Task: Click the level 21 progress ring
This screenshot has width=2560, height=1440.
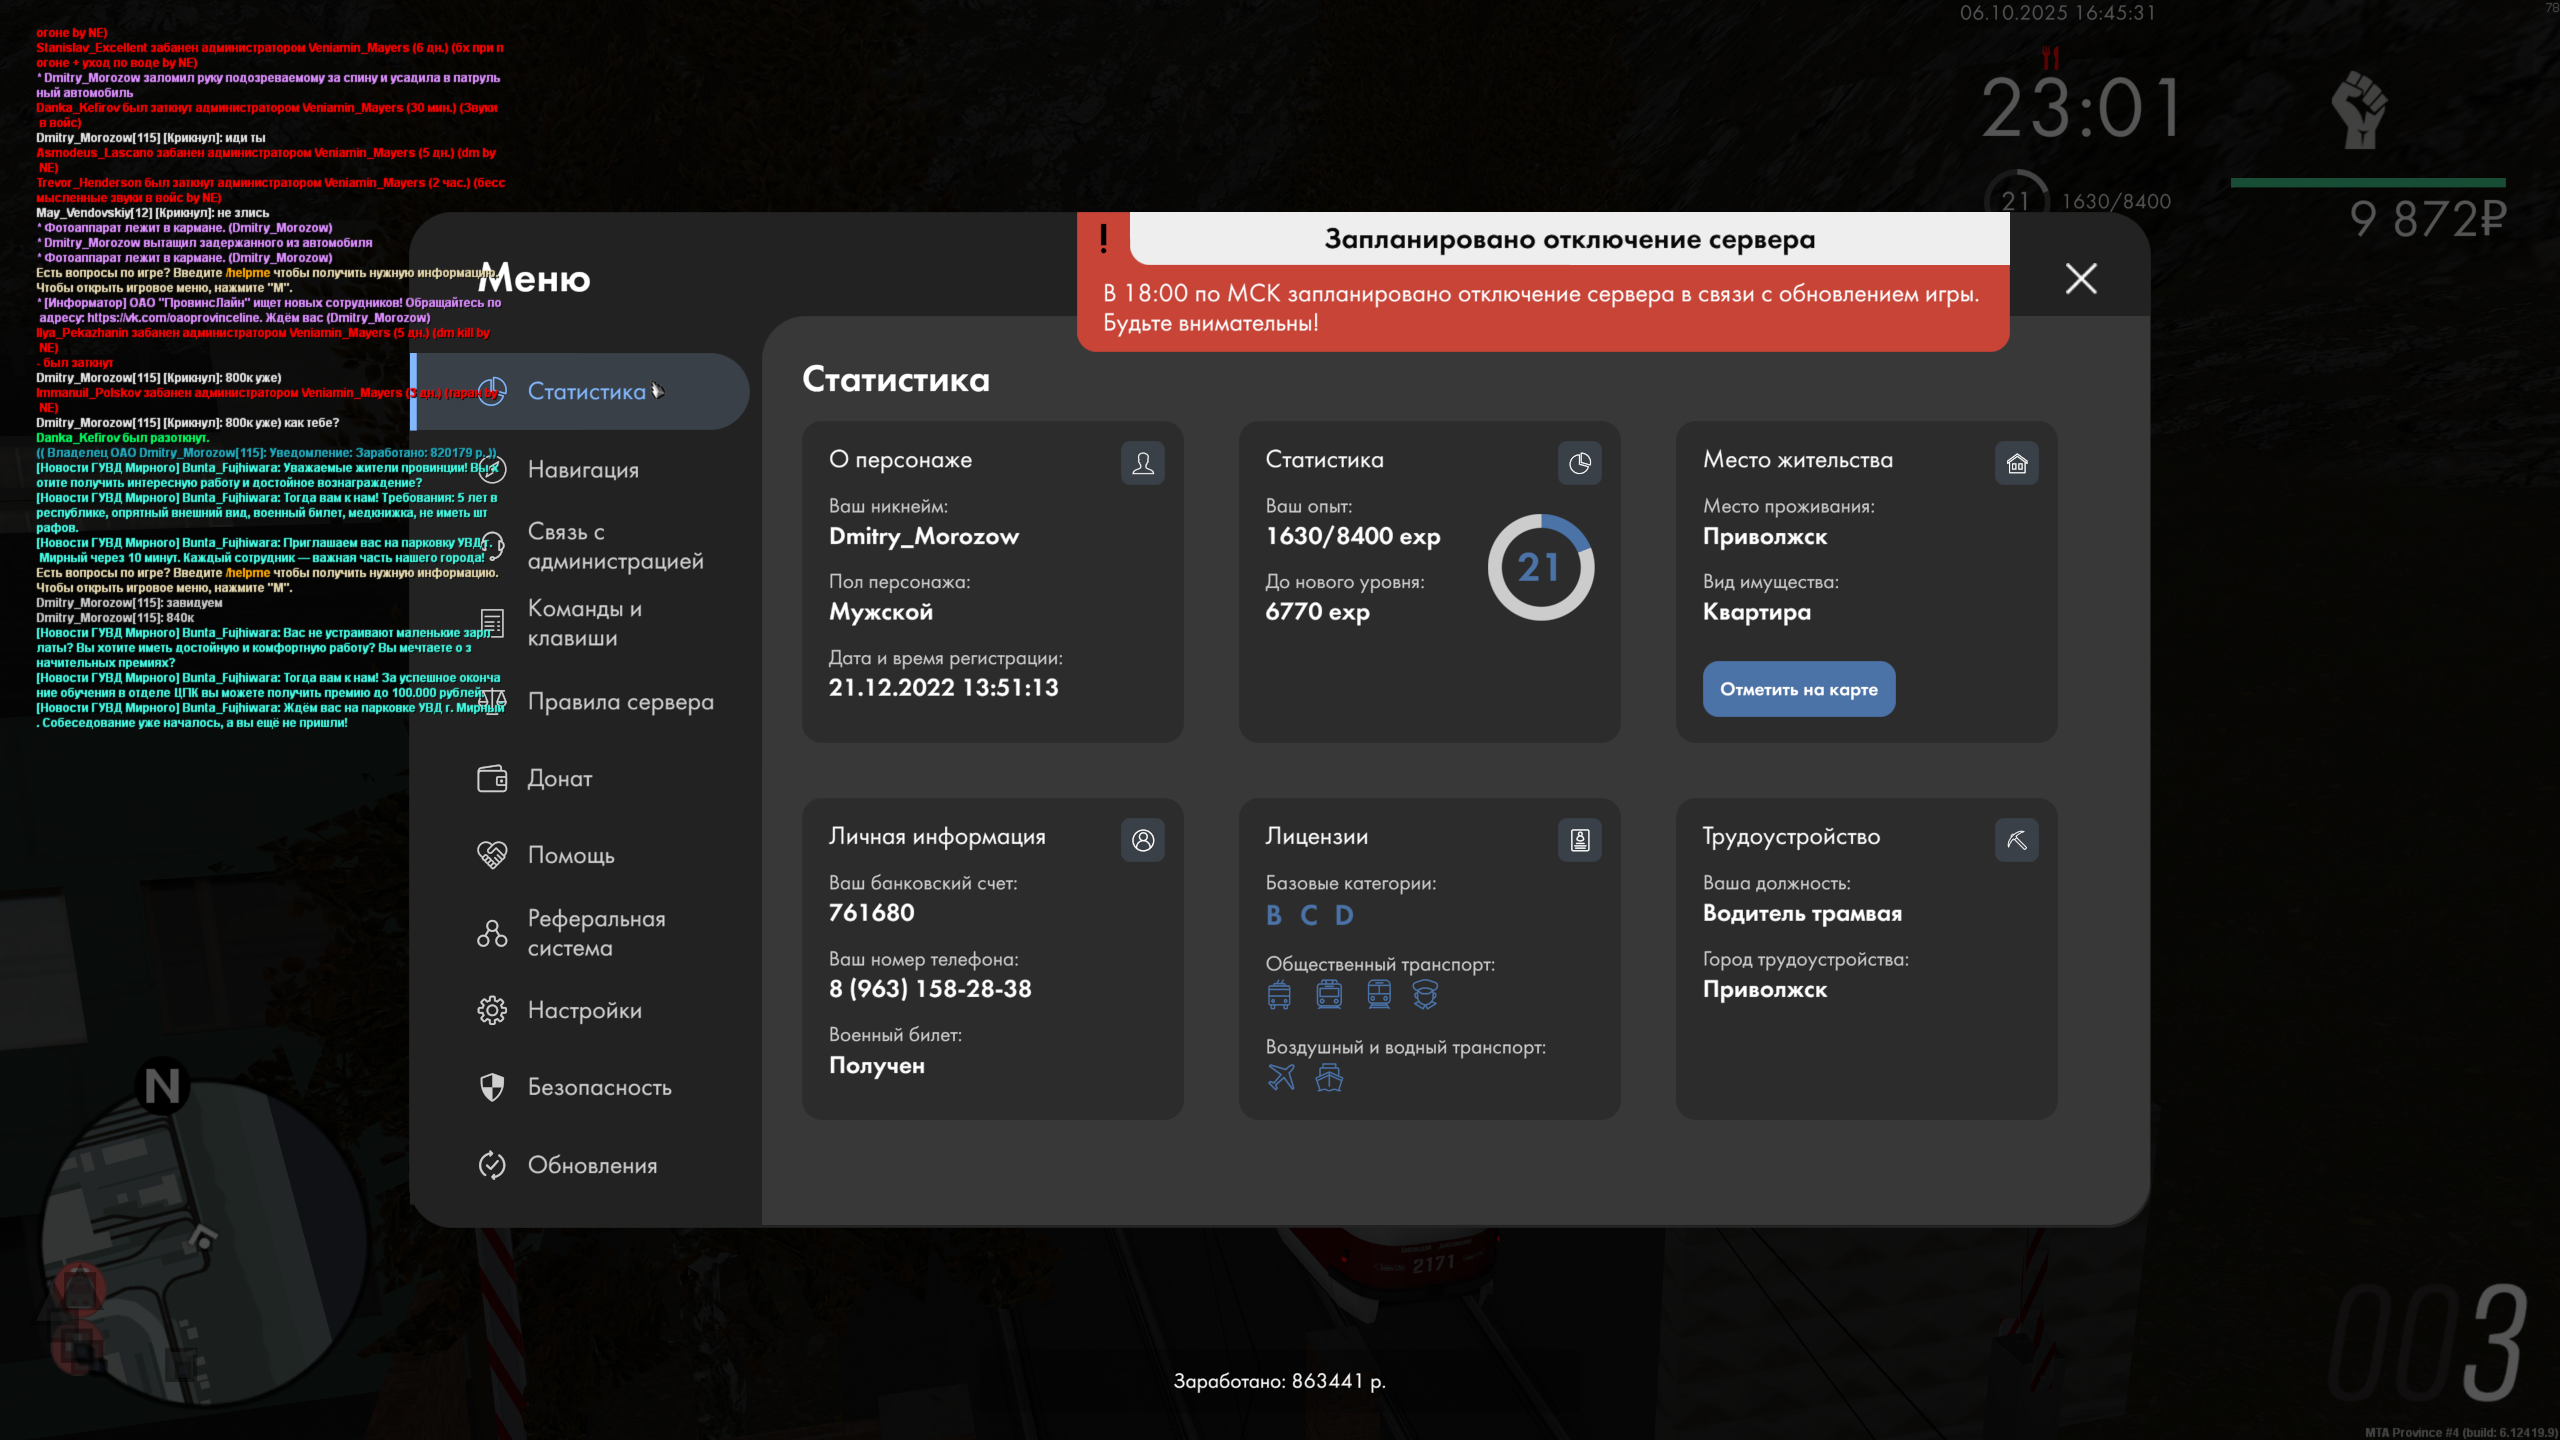Action: point(1540,567)
